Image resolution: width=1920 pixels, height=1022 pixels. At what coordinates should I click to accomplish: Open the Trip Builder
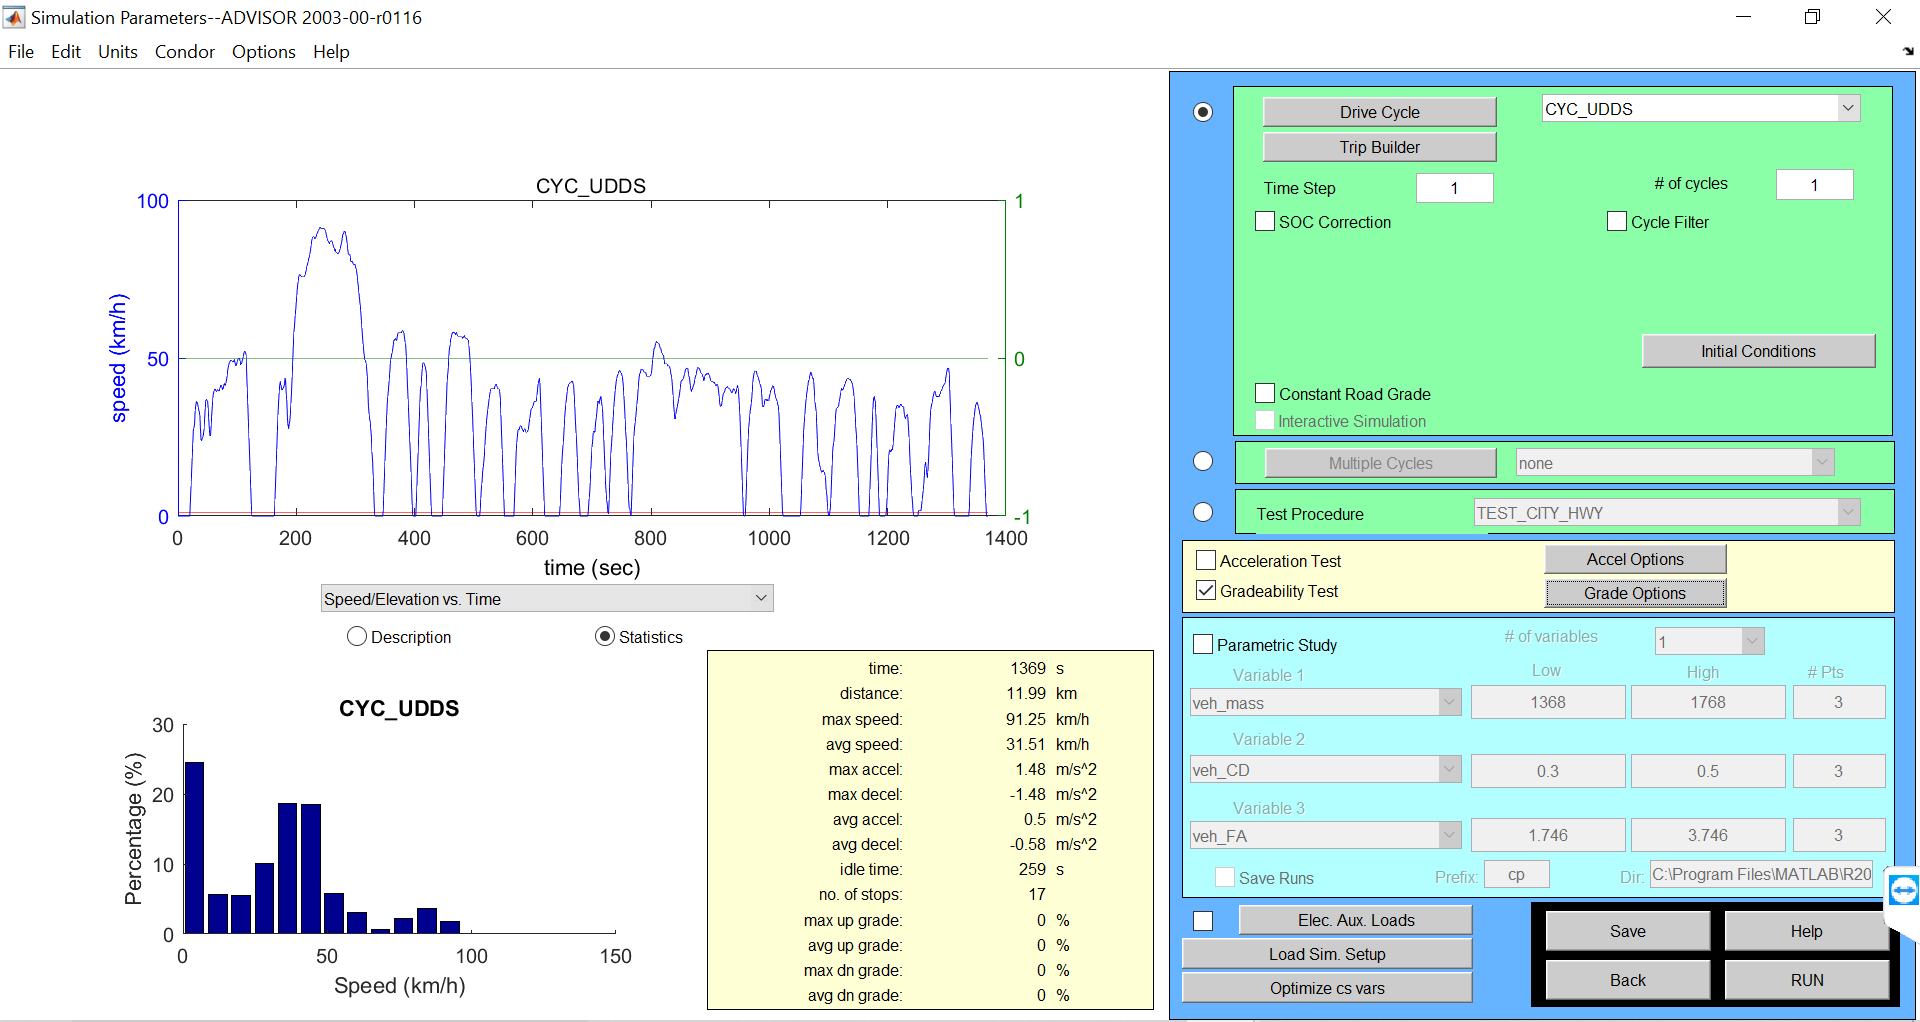pyautogui.click(x=1379, y=146)
